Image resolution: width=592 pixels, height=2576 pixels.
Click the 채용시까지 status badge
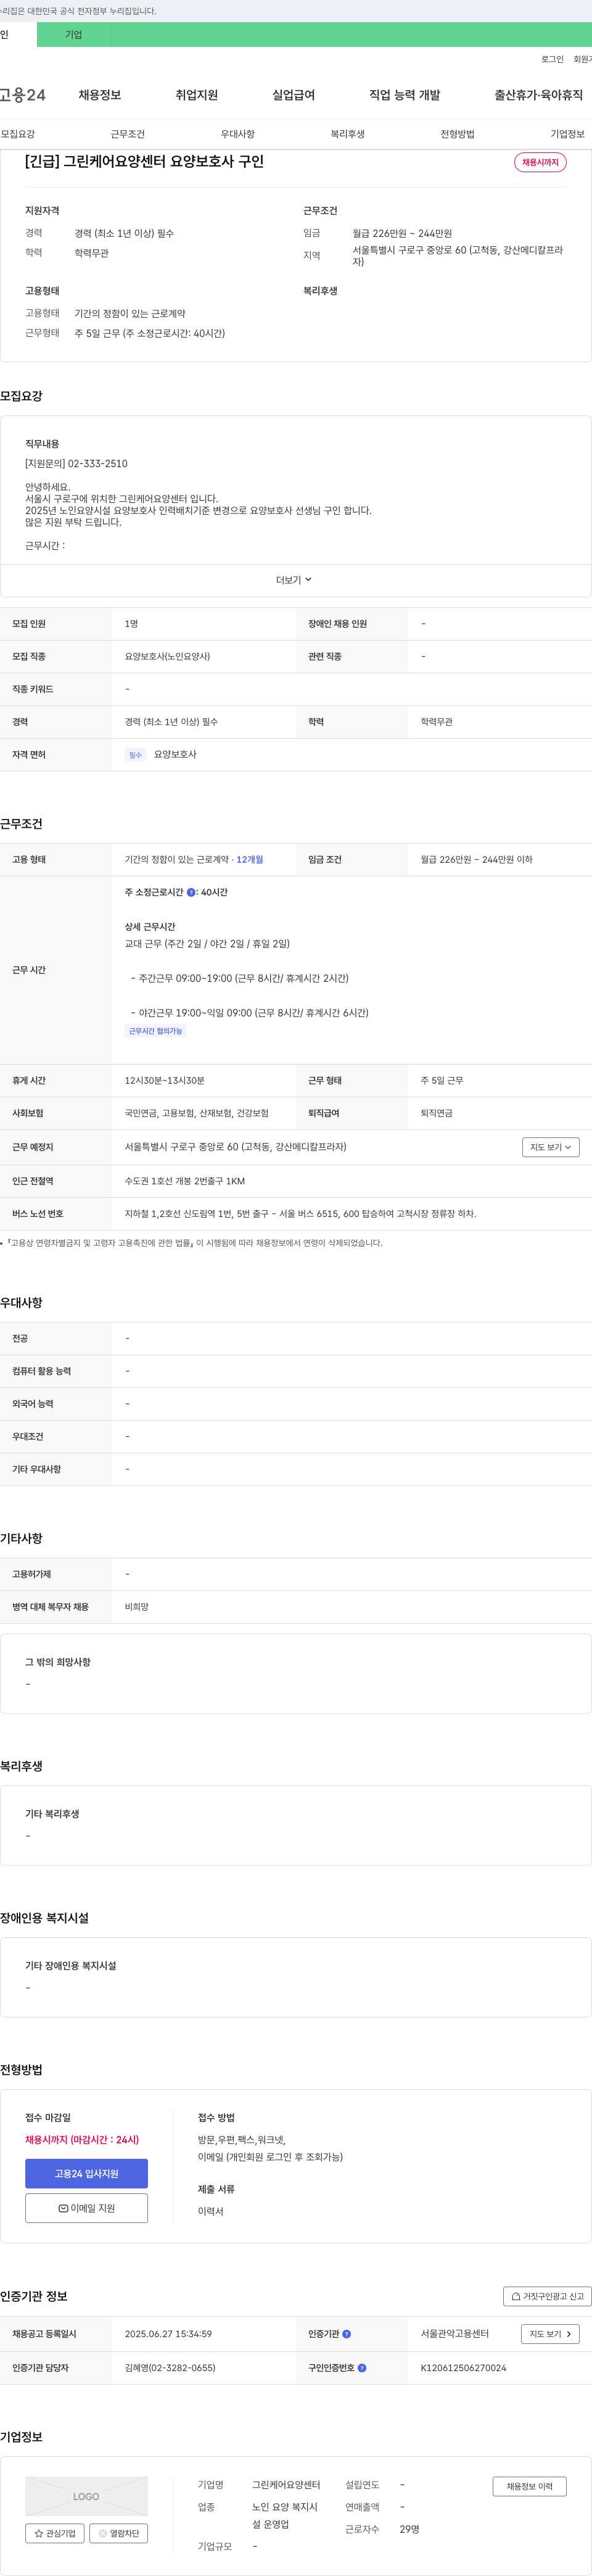[x=540, y=162]
